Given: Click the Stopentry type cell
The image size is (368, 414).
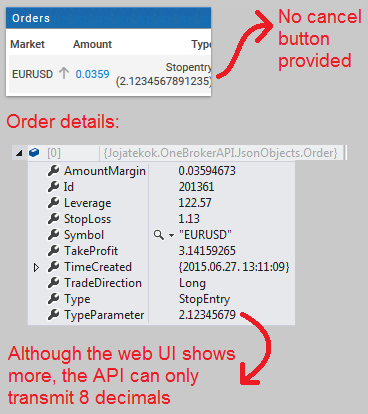Looking at the screenshot, I should tap(163, 74).
